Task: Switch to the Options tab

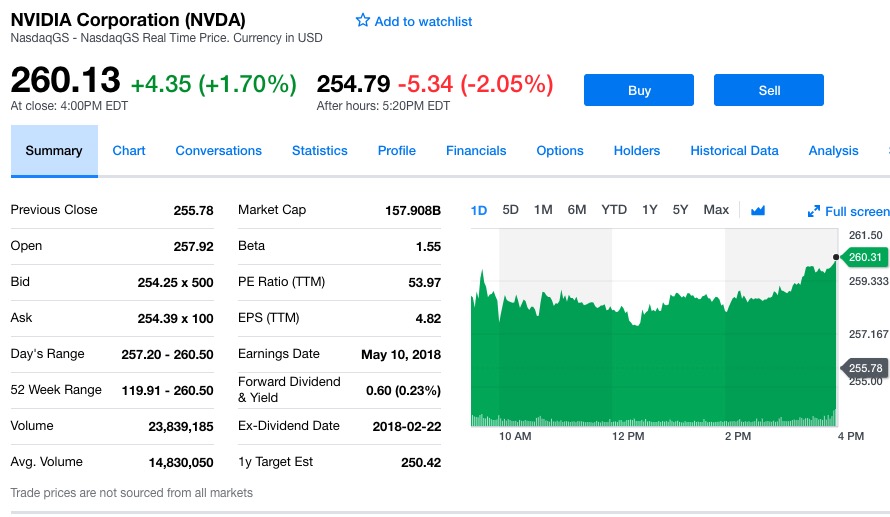Action: pos(560,151)
